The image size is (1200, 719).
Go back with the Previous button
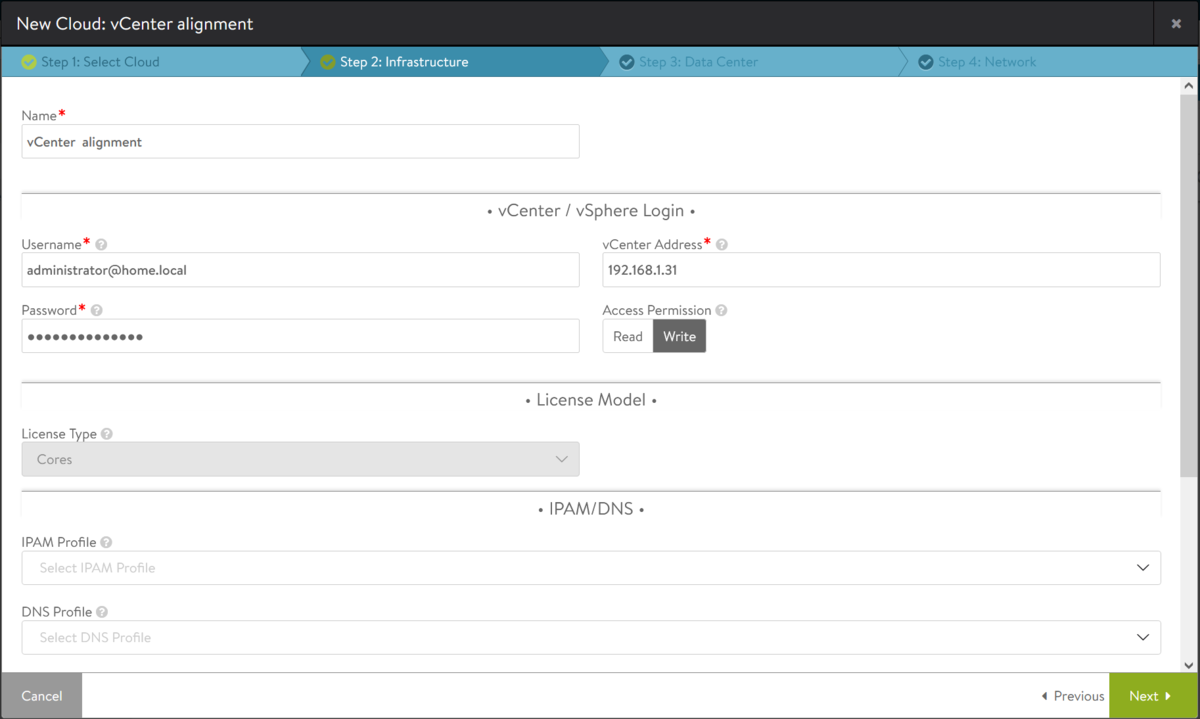1073,696
